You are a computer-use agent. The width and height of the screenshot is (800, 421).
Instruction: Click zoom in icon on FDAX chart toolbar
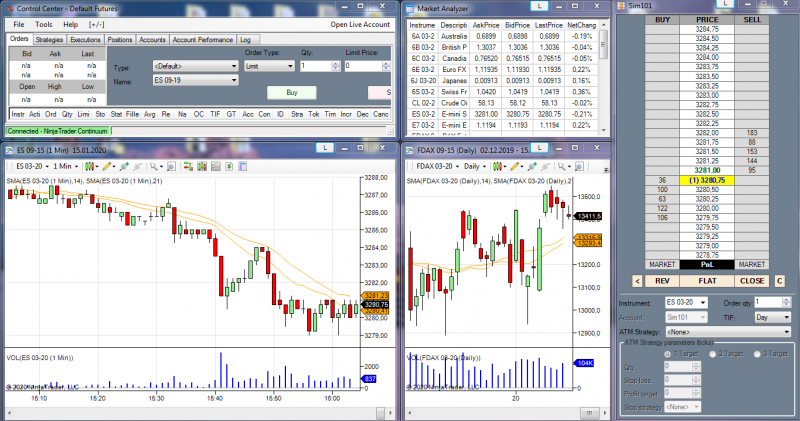coord(532,166)
